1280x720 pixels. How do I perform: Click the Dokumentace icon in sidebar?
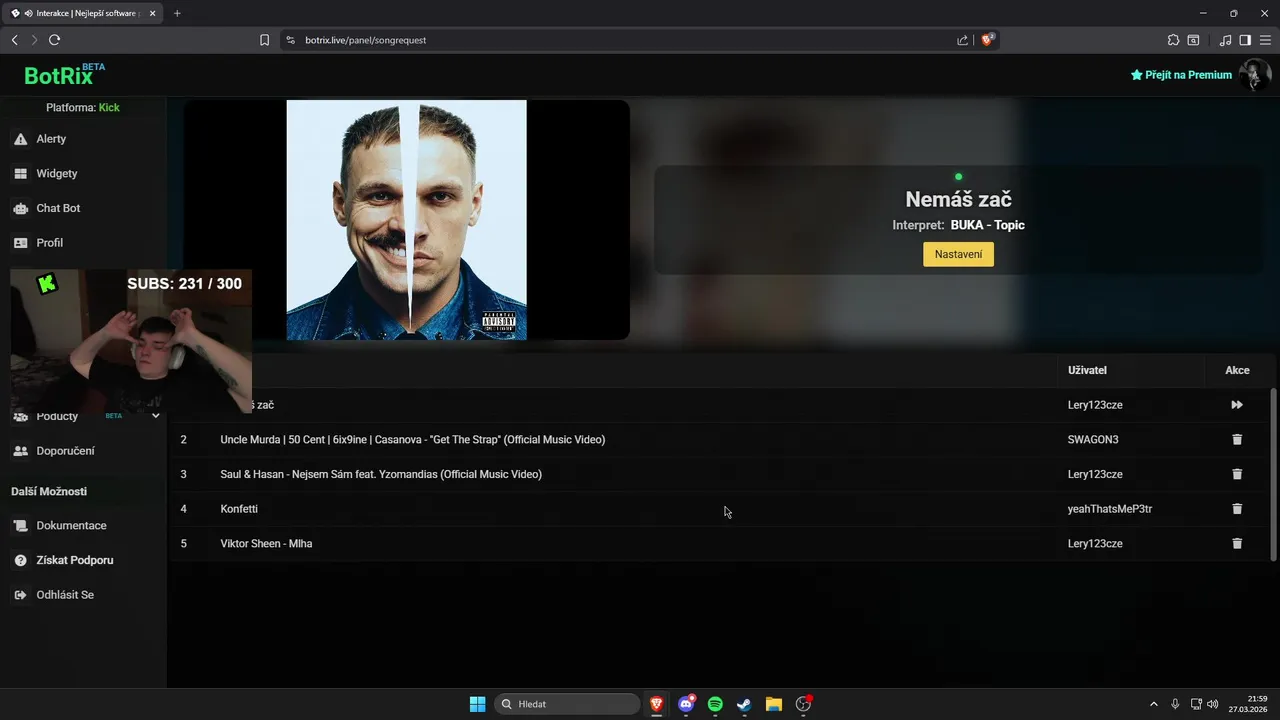20,525
